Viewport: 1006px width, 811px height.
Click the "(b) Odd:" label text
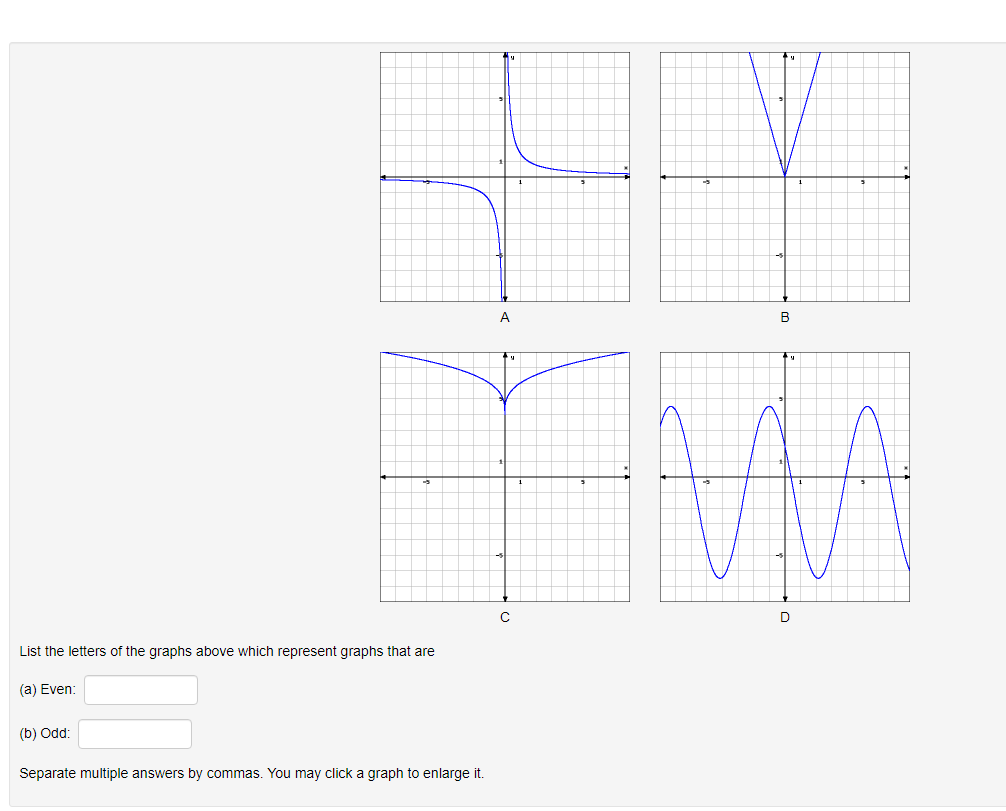tap(45, 733)
